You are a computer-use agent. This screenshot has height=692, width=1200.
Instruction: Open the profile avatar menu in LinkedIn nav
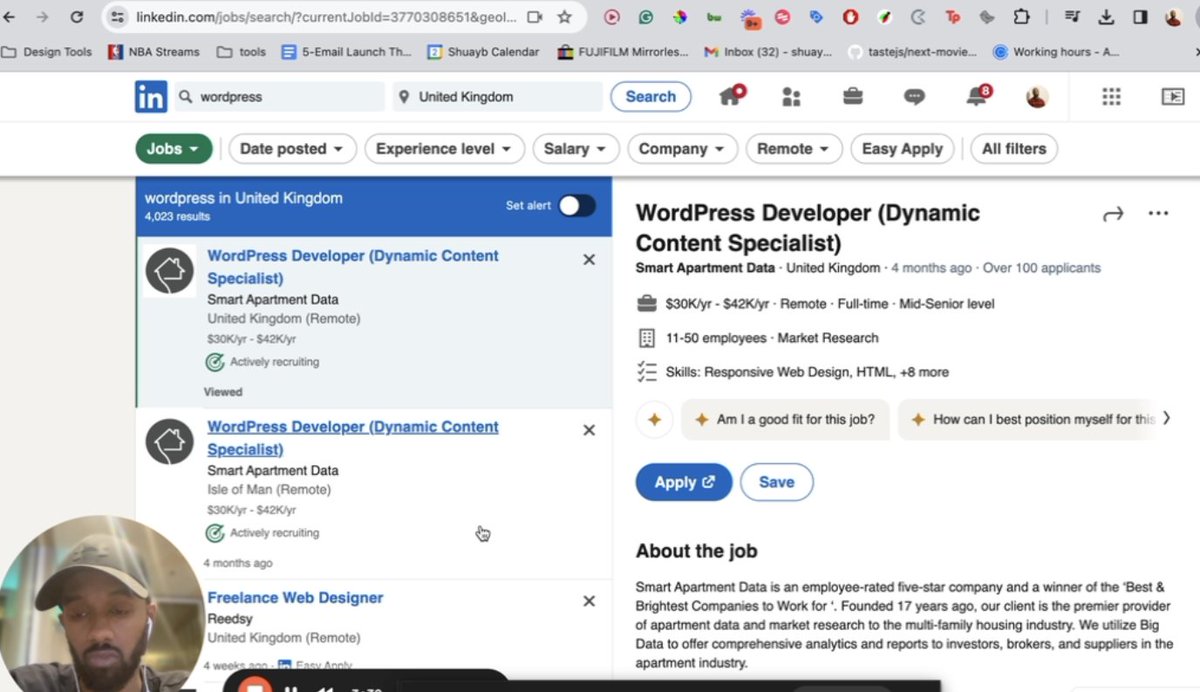click(x=1037, y=97)
